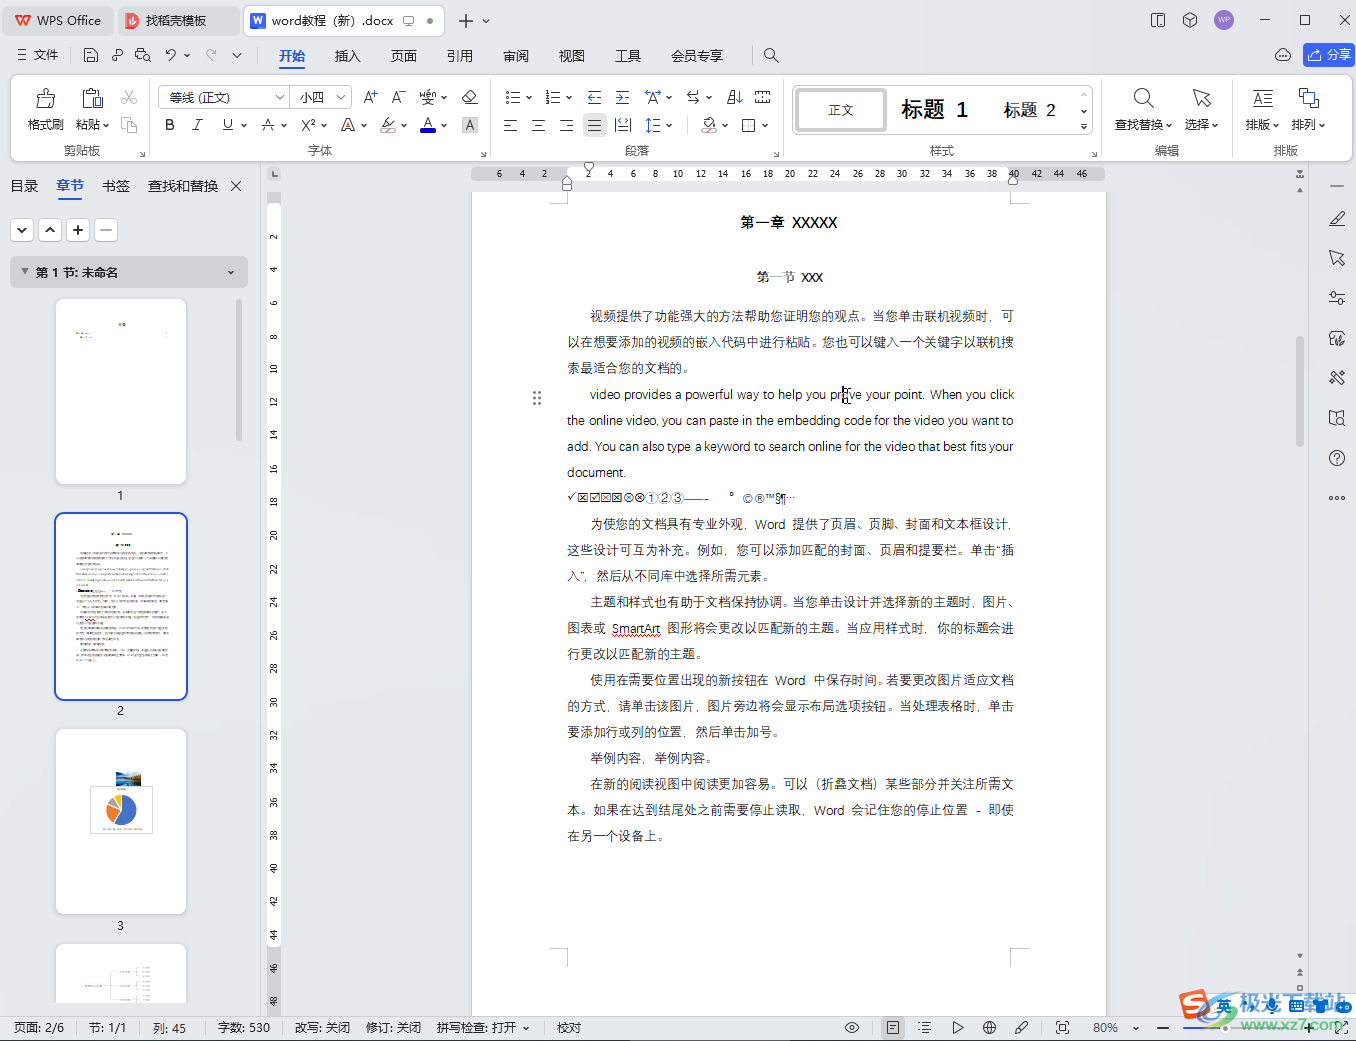Viewport: 1356px width, 1041px height.
Task: Add a new section with the plus button
Action: click(x=78, y=230)
